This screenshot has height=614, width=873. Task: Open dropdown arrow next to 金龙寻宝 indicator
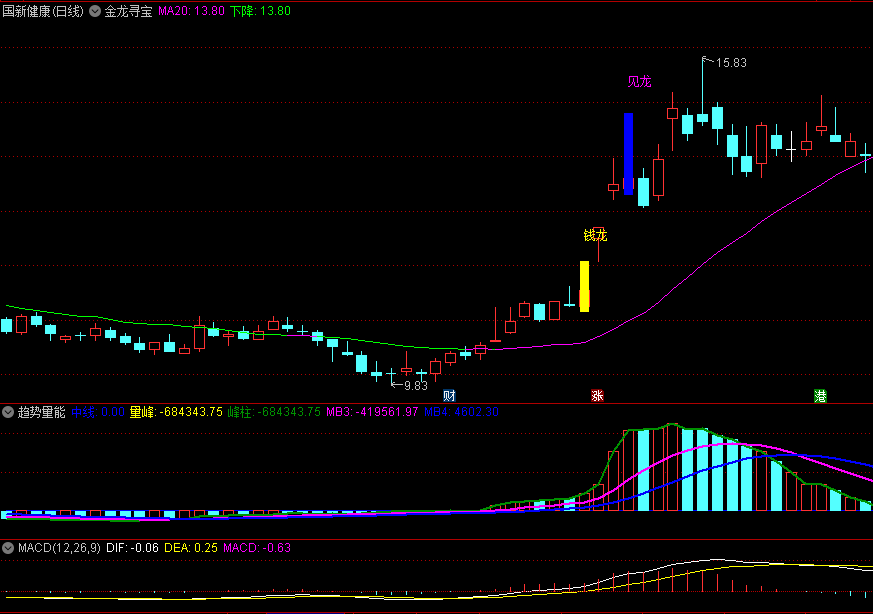coord(95,11)
